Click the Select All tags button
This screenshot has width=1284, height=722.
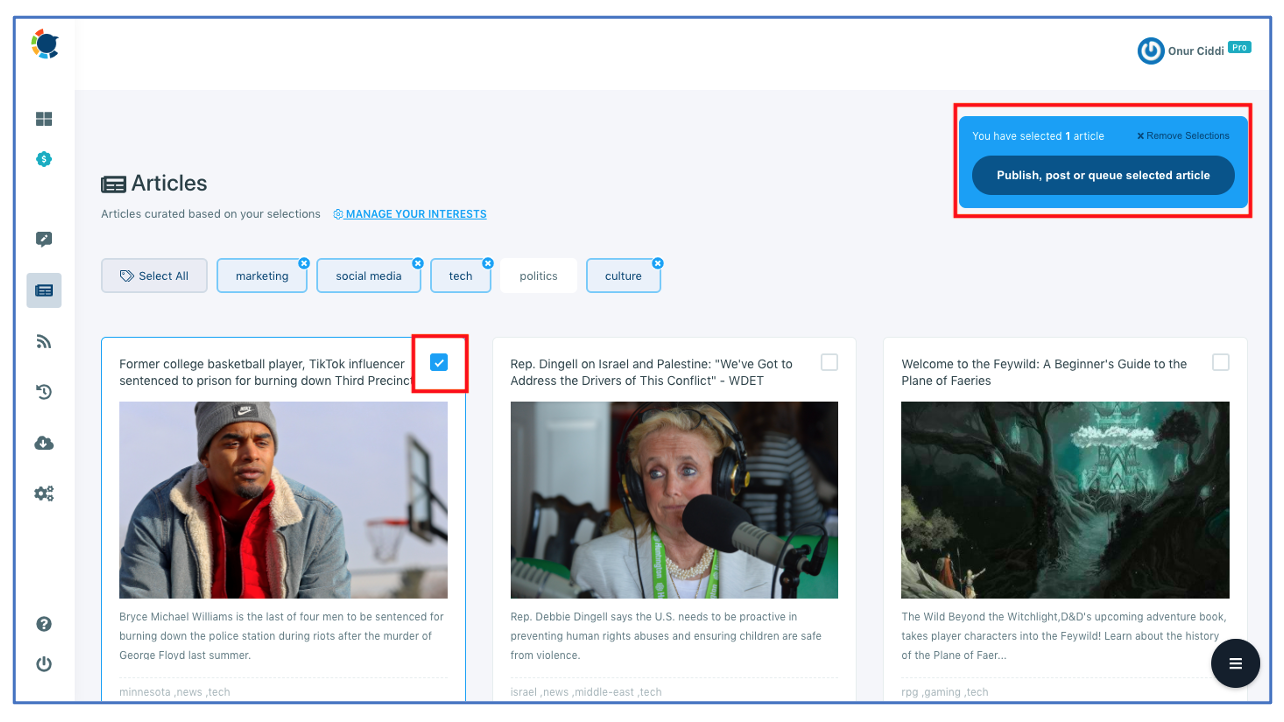(x=154, y=276)
